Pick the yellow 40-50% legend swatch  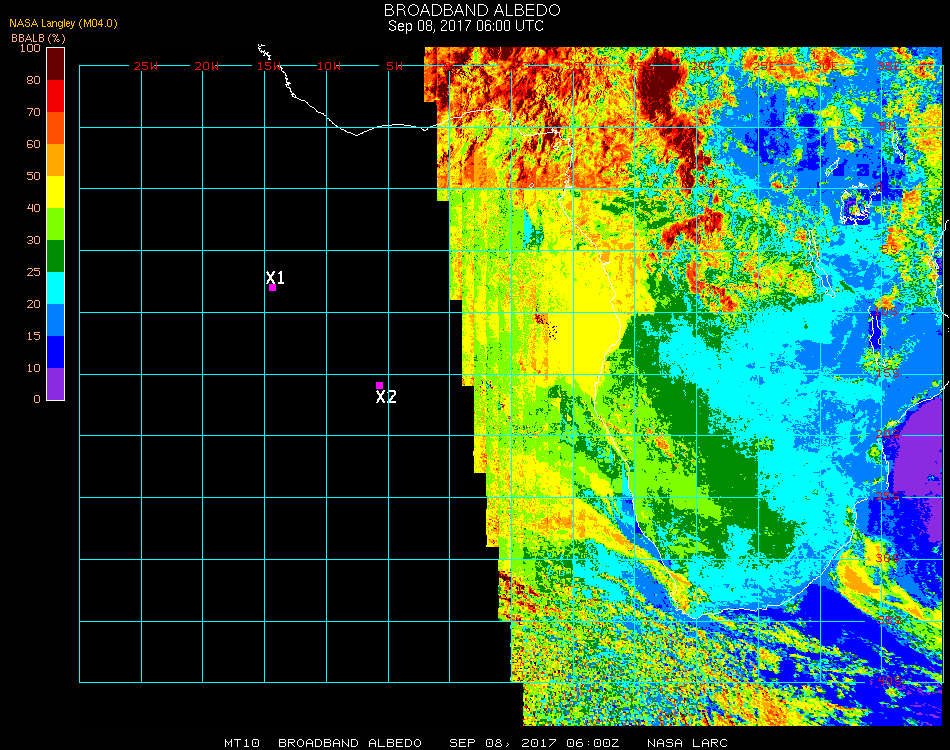click(56, 192)
